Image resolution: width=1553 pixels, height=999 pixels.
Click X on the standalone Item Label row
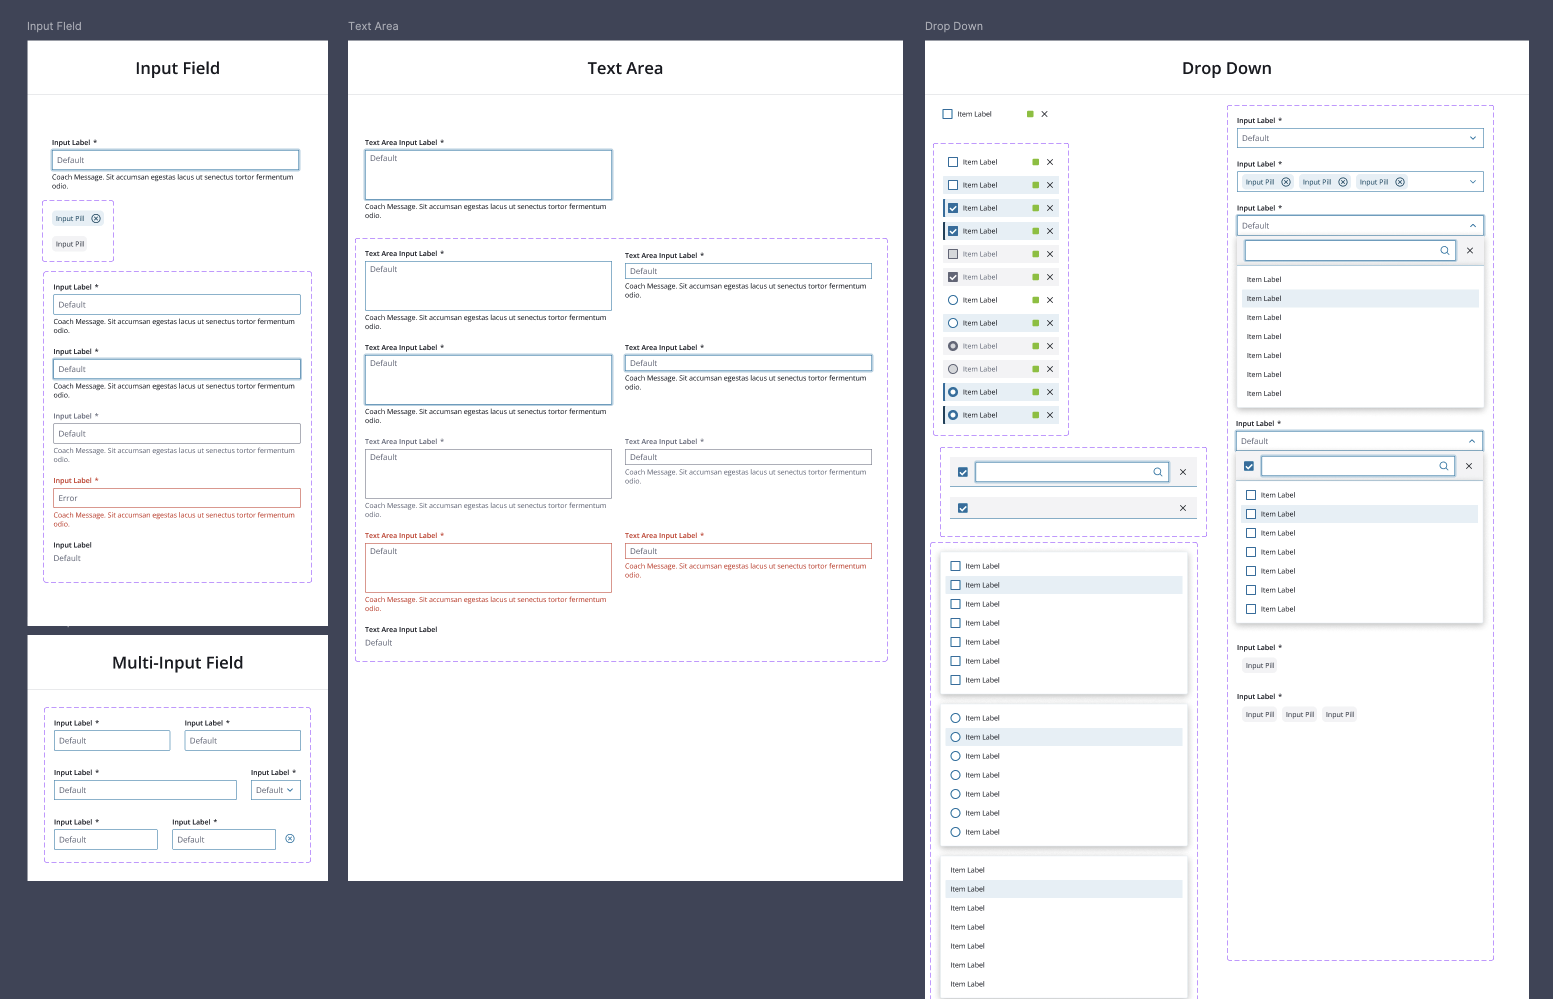click(1044, 114)
